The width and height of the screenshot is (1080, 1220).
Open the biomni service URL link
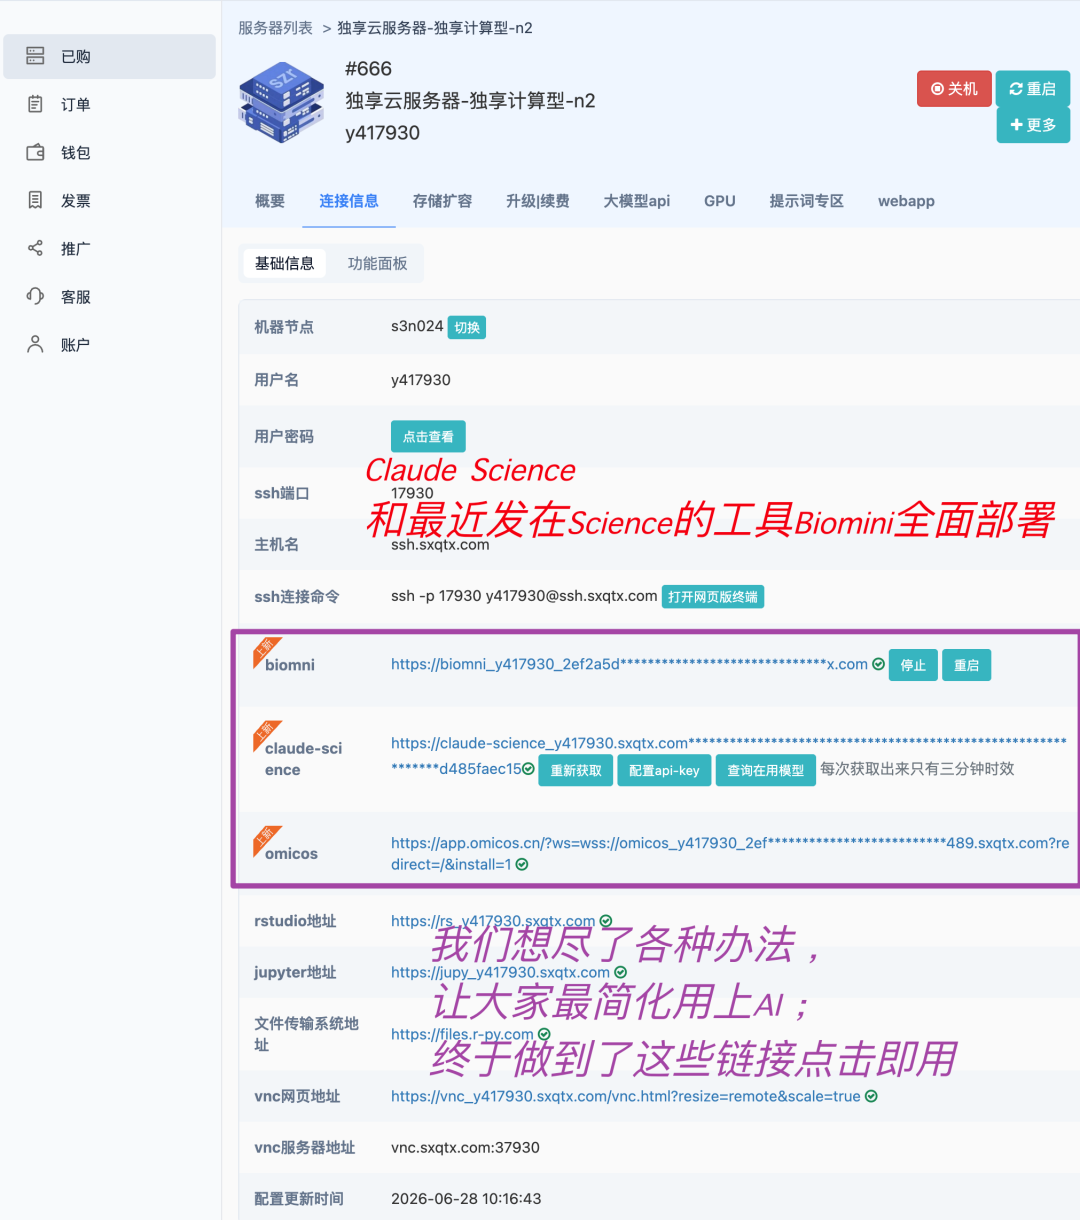pyautogui.click(x=629, y=664)
